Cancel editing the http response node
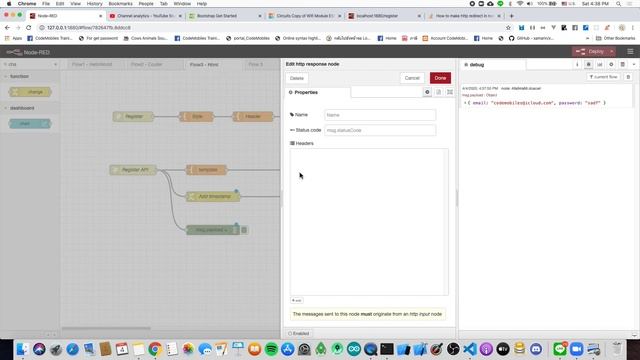 (412, 78)
